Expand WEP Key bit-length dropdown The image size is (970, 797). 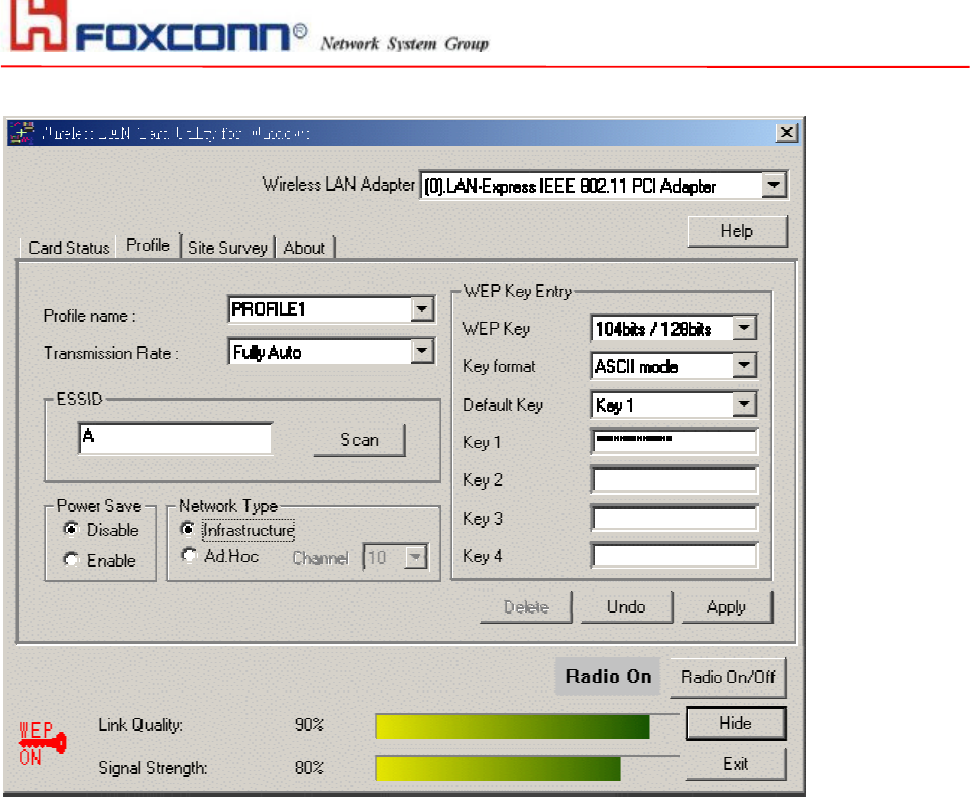point(744,328)
